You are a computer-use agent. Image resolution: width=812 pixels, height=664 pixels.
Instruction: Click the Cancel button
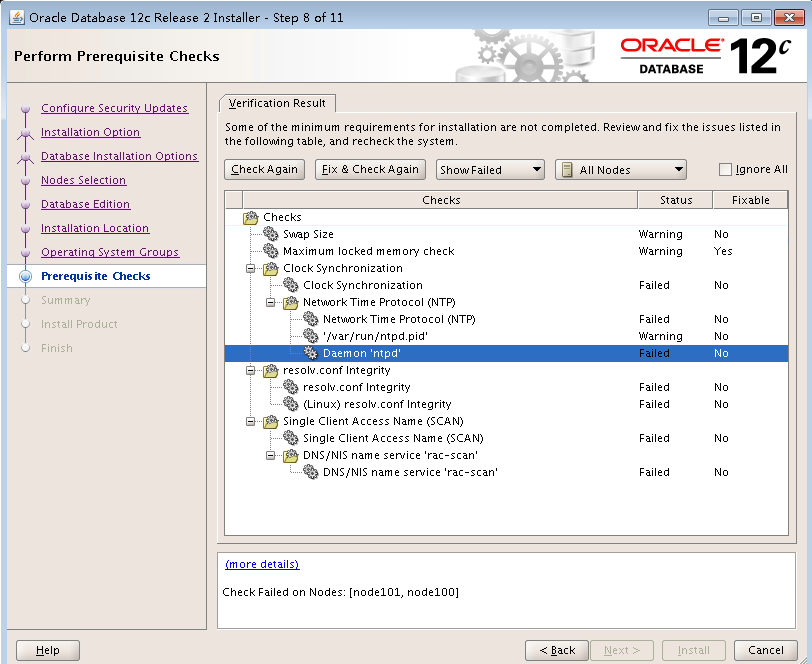click(766, 650)
